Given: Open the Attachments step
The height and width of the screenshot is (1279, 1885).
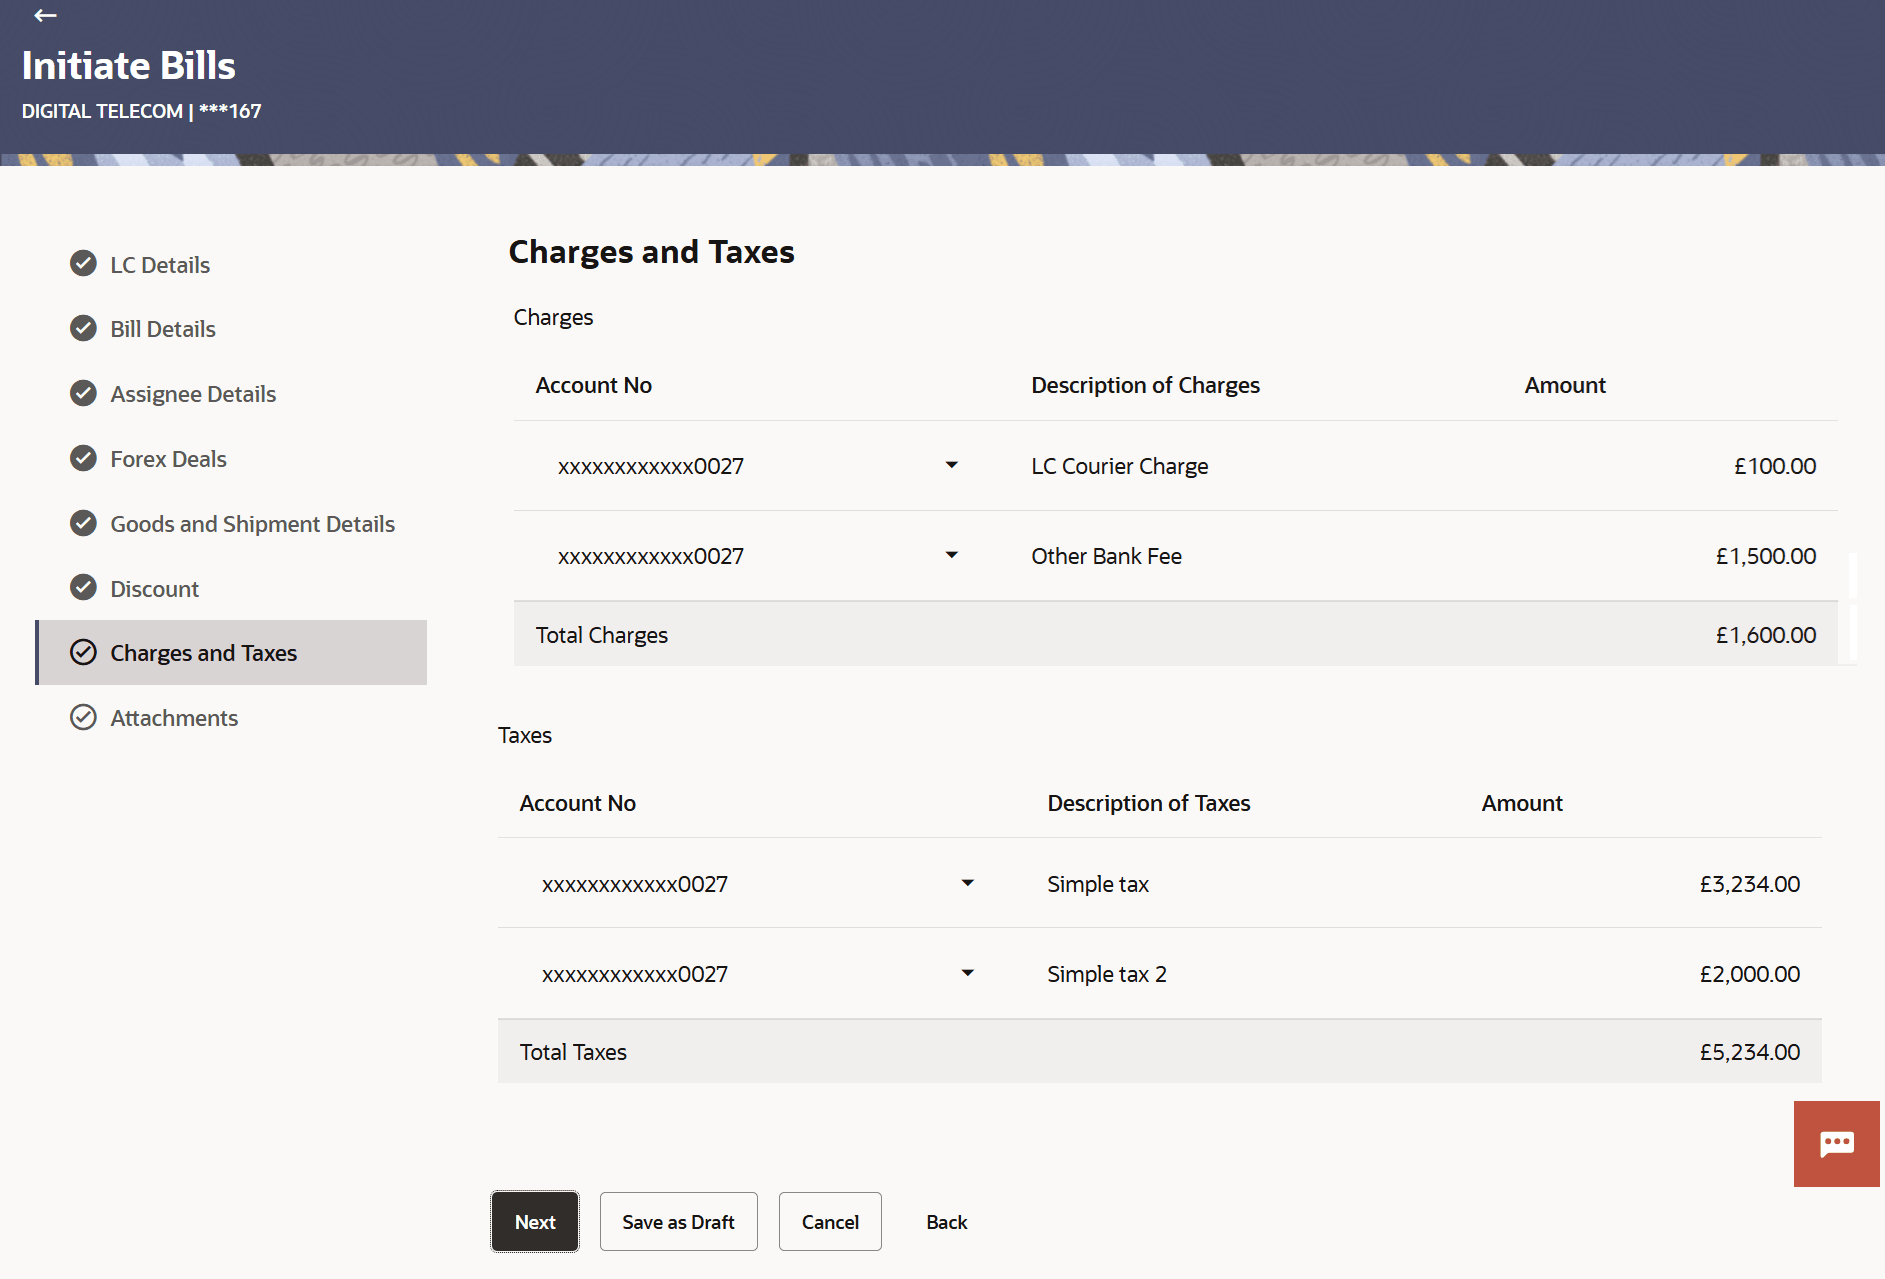Looking at the screenshot, I should [174, 718].
